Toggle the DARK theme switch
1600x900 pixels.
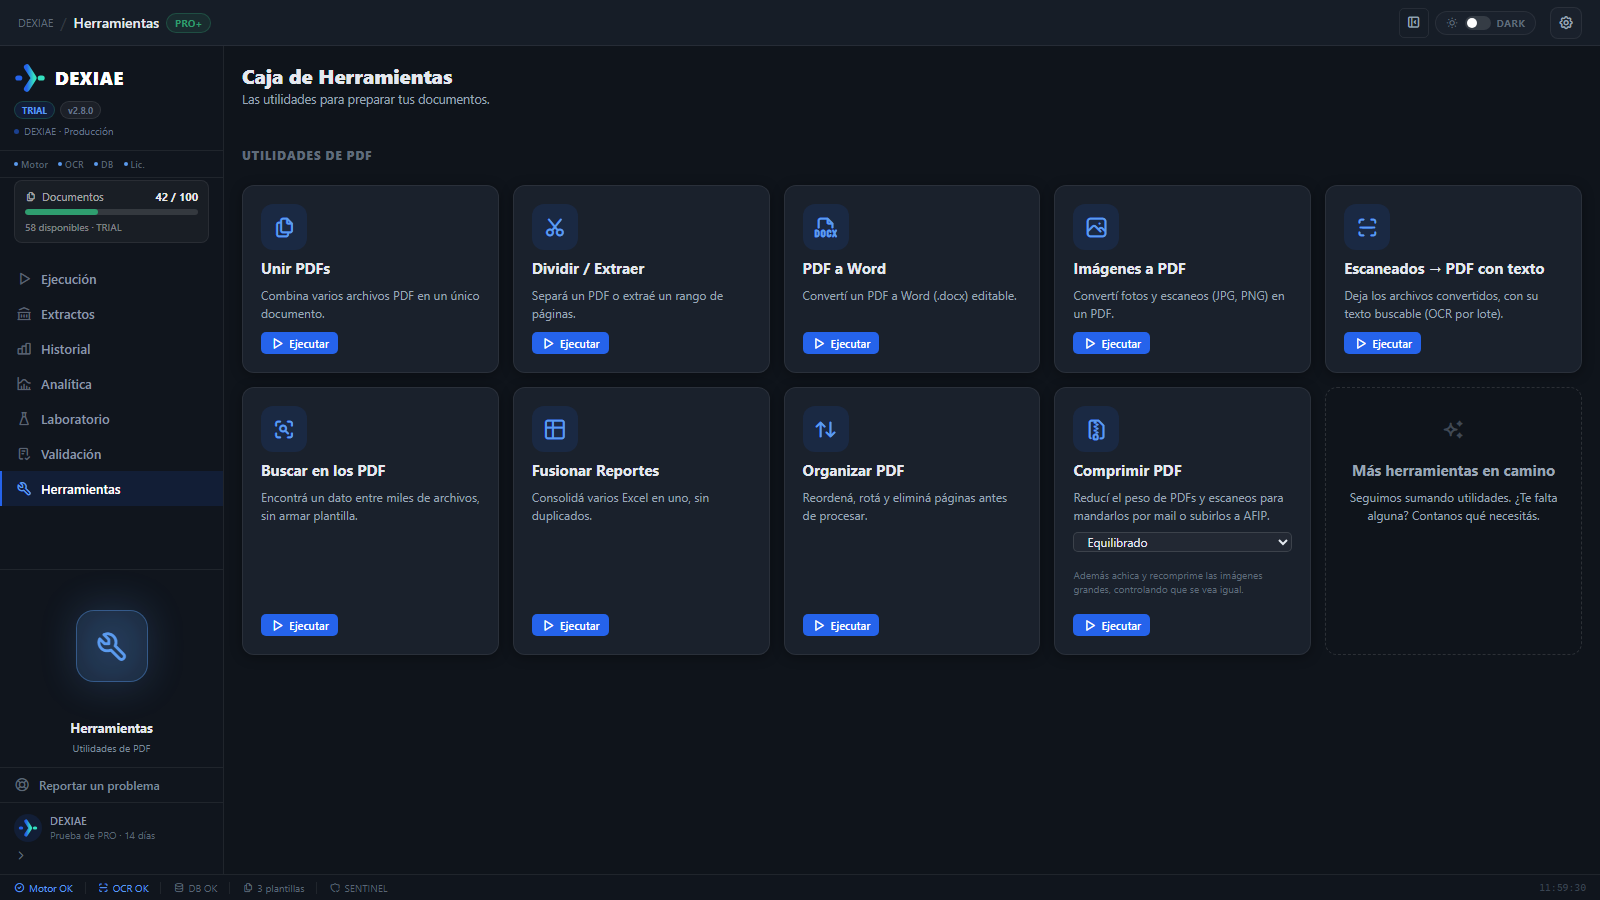pyautogui.click(x=1478, y=23)
